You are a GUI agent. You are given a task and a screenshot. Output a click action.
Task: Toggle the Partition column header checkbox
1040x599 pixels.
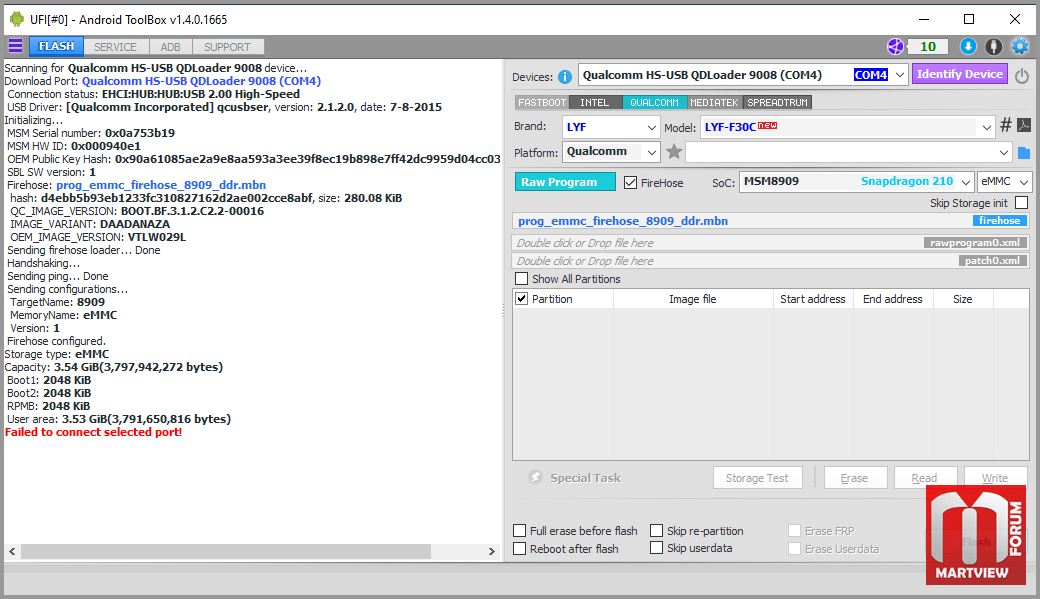tap(522, 299)
